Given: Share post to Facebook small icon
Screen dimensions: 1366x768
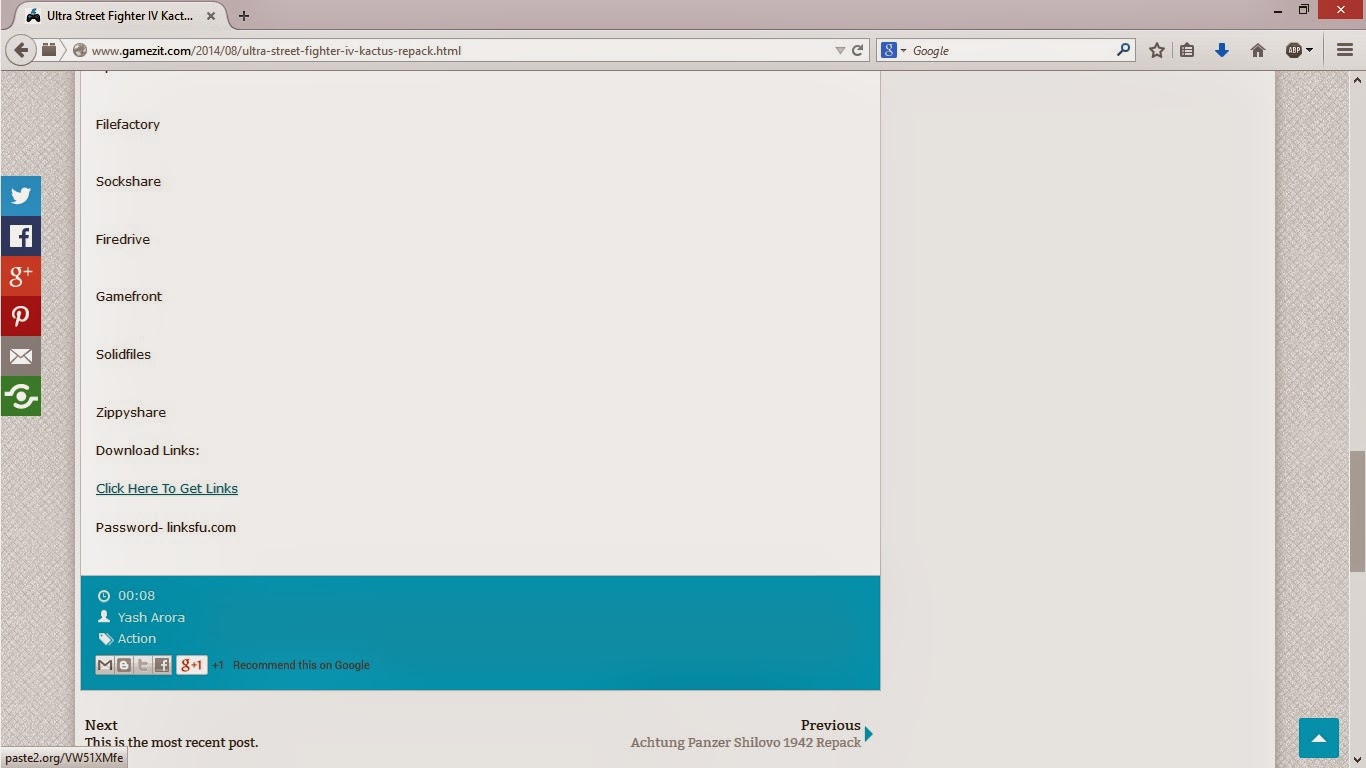Looking at the screenshot, I should click(x=162, y=665).
